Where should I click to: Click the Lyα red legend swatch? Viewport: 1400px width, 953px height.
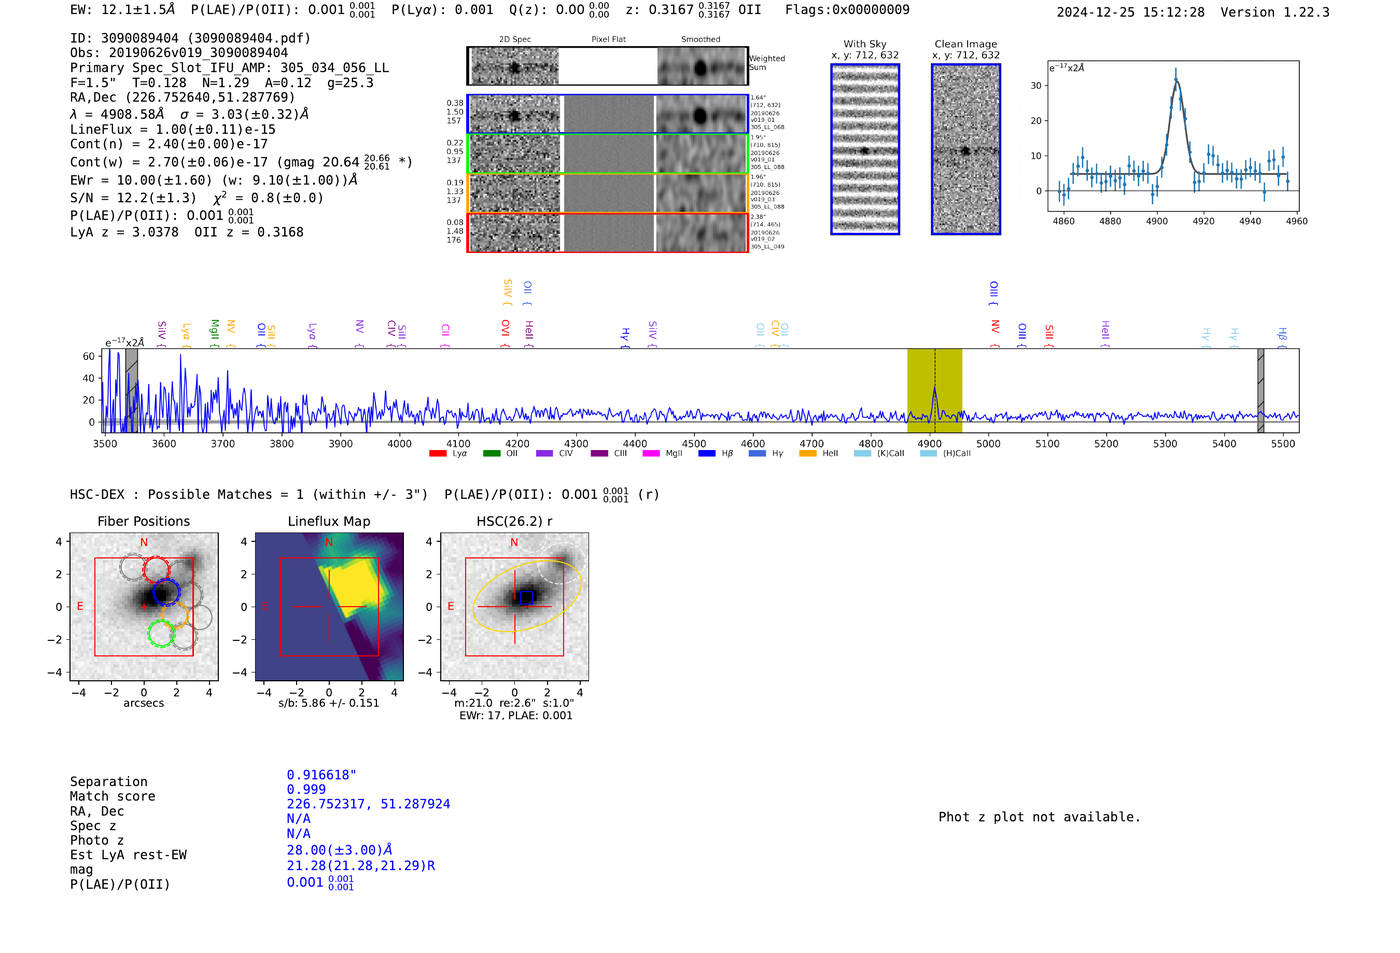[x=437, y=454]
